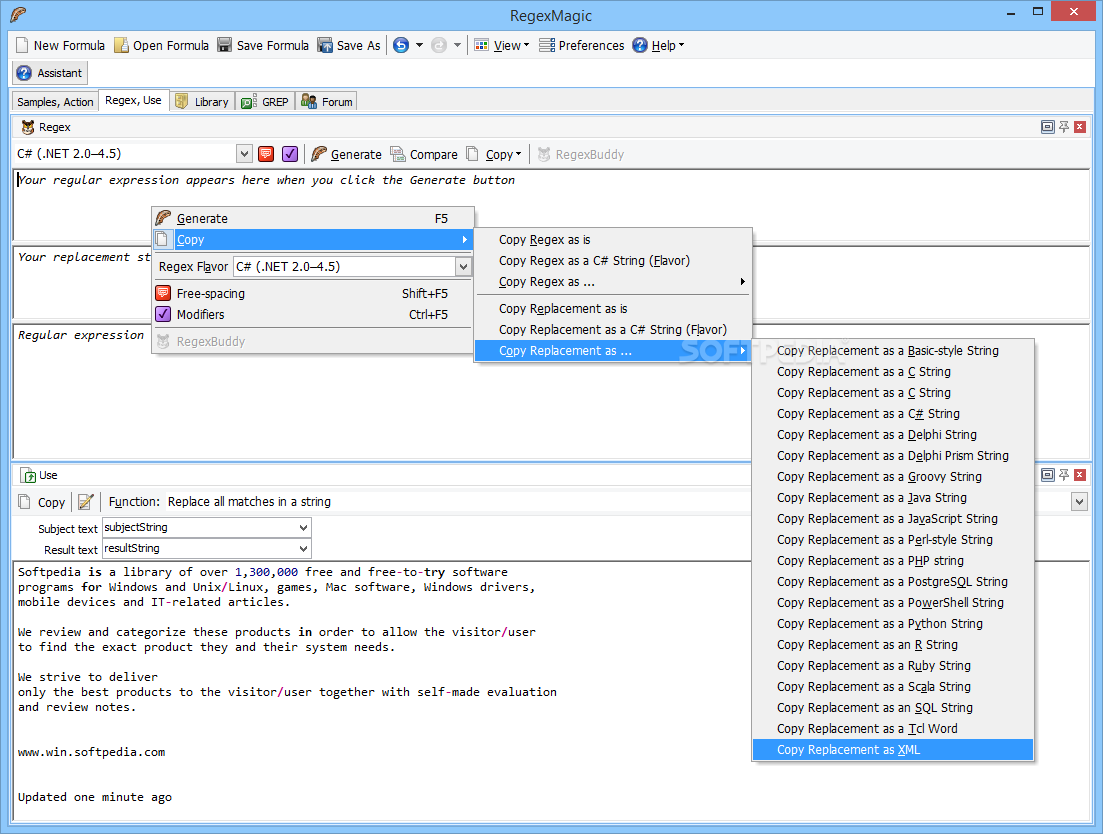
Task: Select highlighted Copy item in context menu
Action: tap(313, 240)
